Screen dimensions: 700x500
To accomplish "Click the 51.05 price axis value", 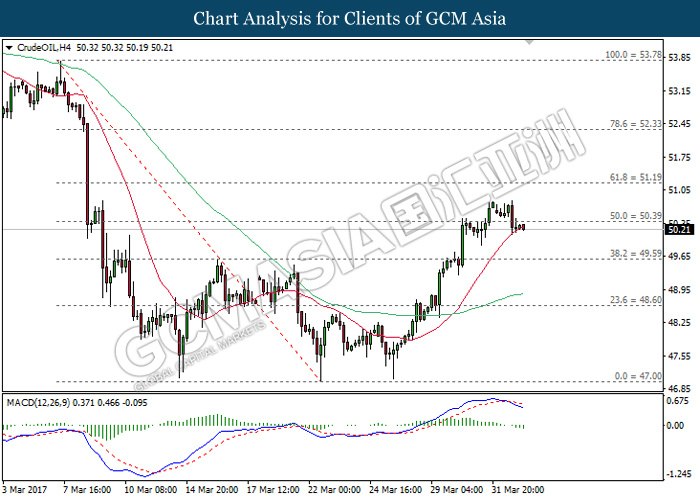I will click(x=679, y=190).
